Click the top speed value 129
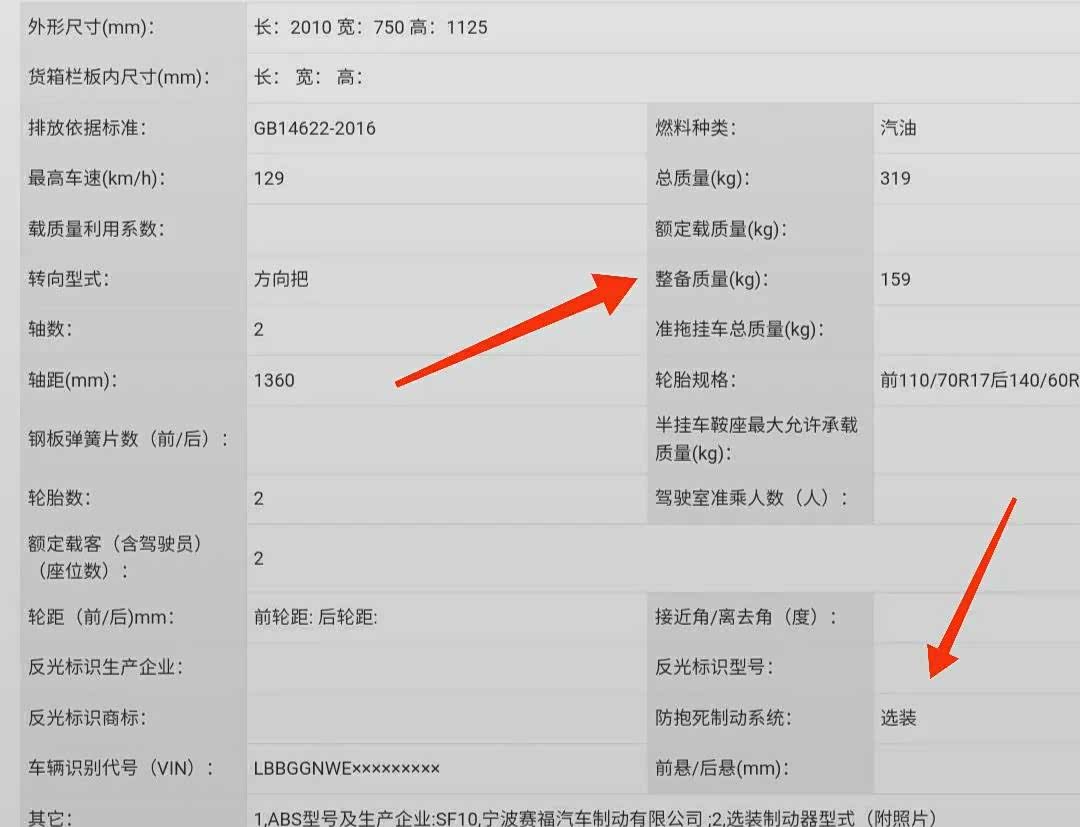The image size is (1080, 827). (269, 178)
